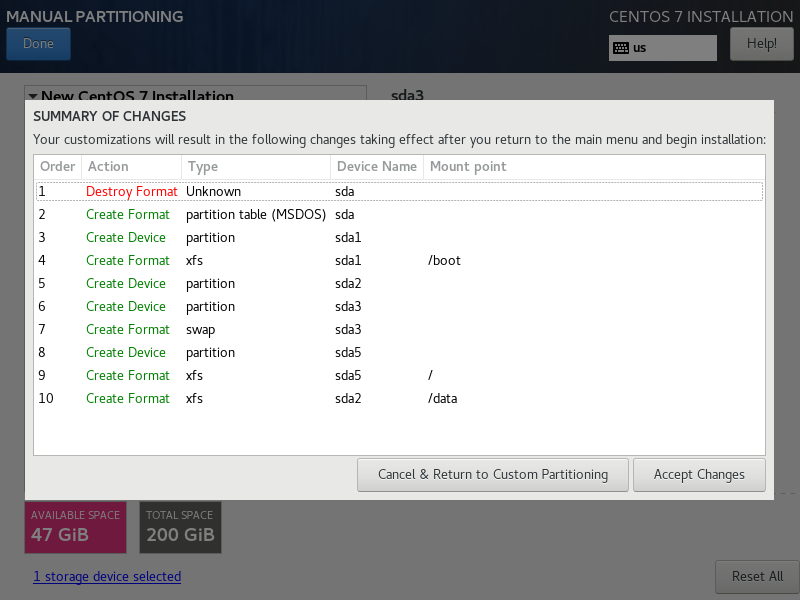Click the us keyboard layout field
Viewport: 800px width, 600px height.
pyautogui.click(x=672, y=48)
